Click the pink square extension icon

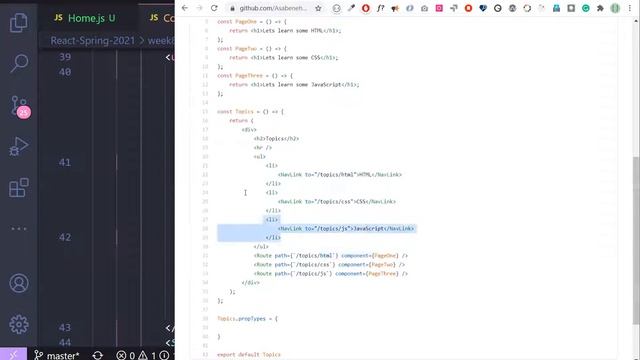tap(439, 8)
